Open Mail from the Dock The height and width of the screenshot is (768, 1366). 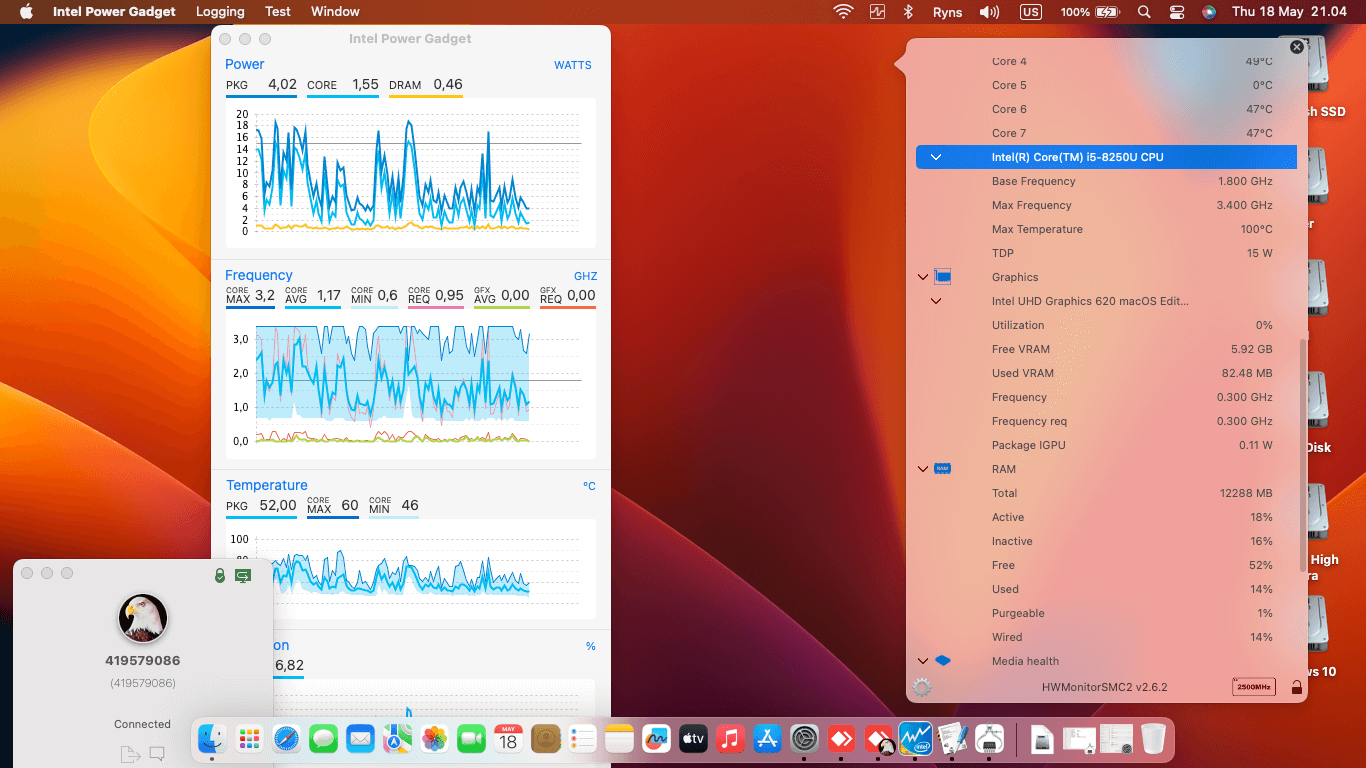360,739
